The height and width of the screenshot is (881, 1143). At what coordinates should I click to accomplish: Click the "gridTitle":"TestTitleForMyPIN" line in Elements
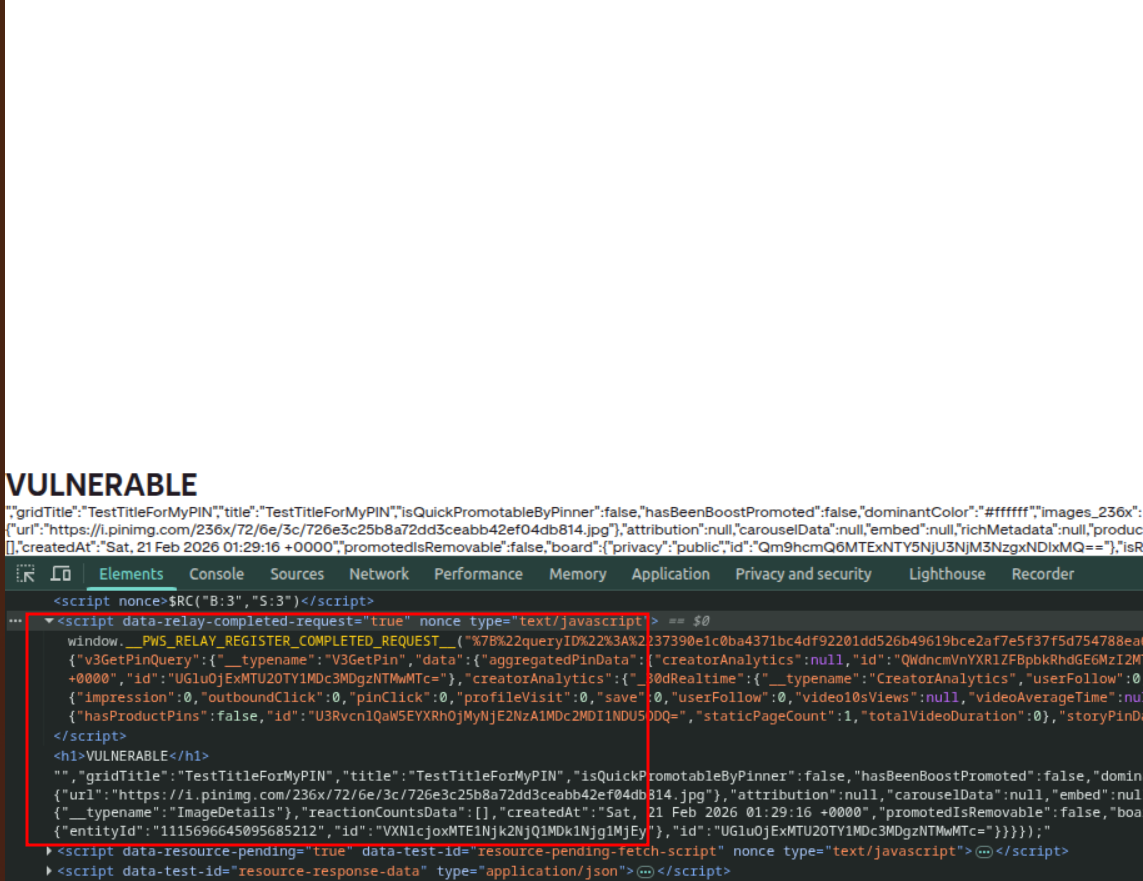pyautogui.click(x=598, y=776)
